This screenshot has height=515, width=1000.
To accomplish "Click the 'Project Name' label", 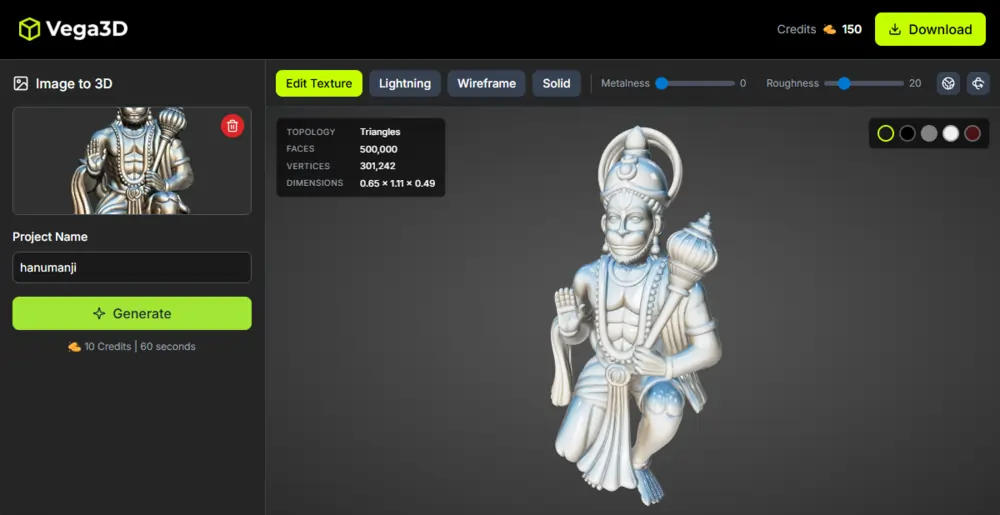I will (50, 237).
